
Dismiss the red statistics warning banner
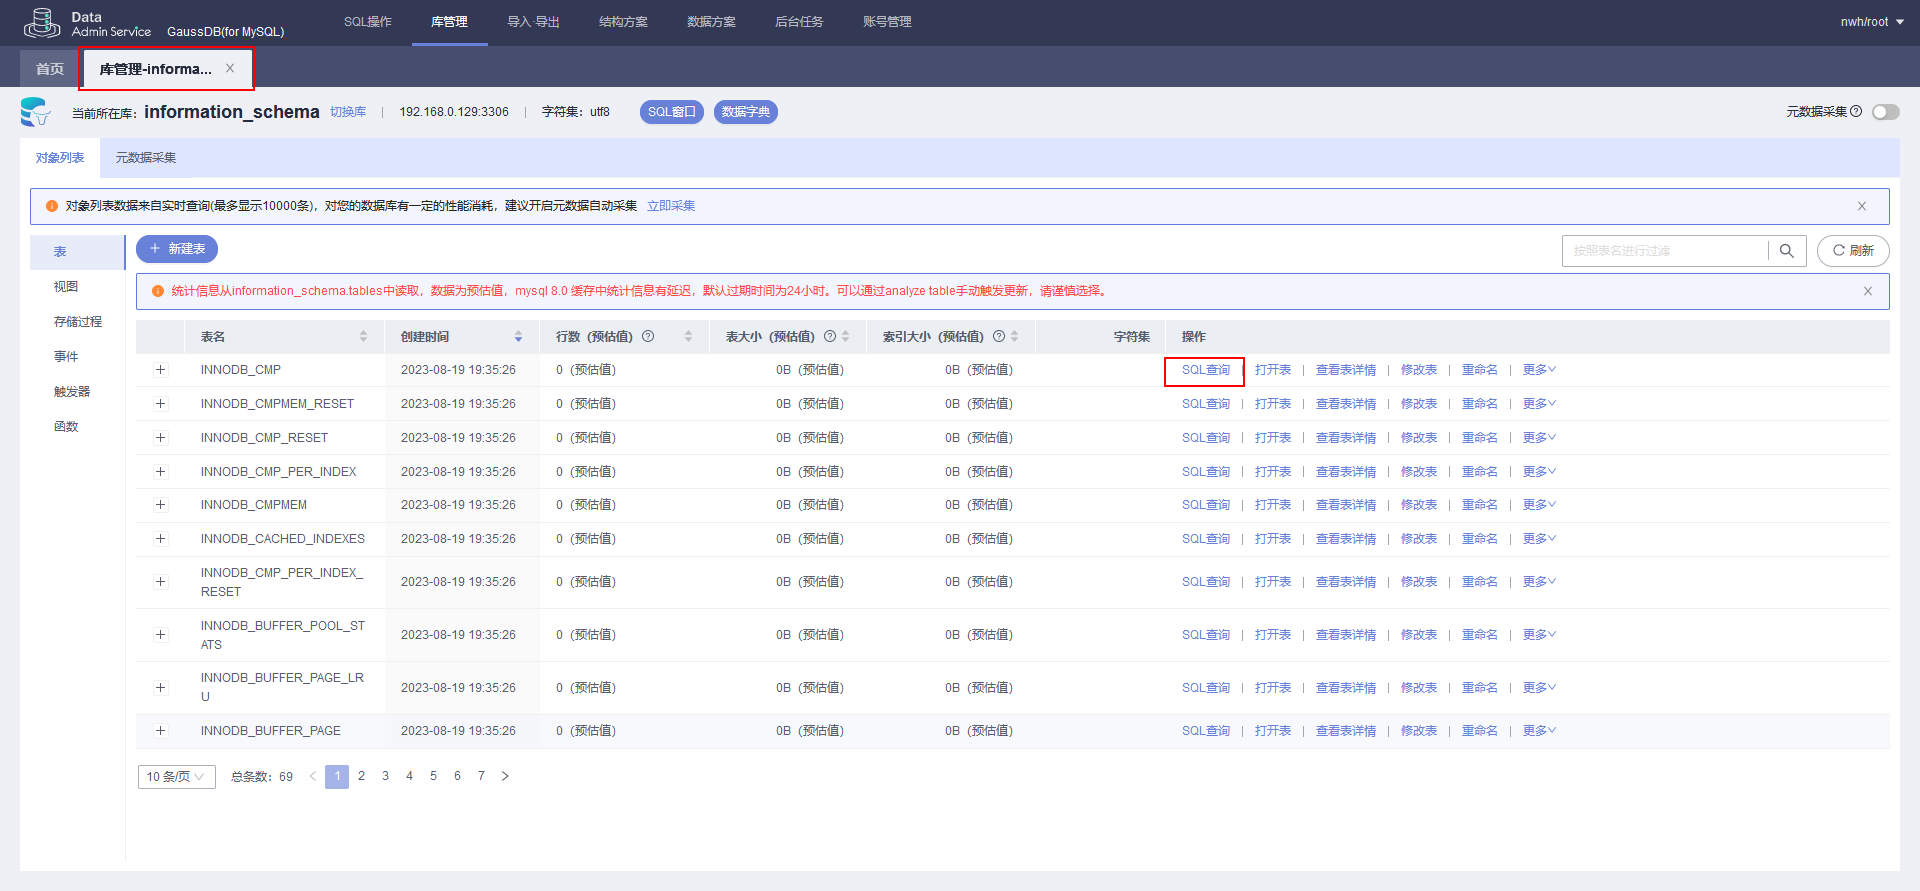(1868, 291)
